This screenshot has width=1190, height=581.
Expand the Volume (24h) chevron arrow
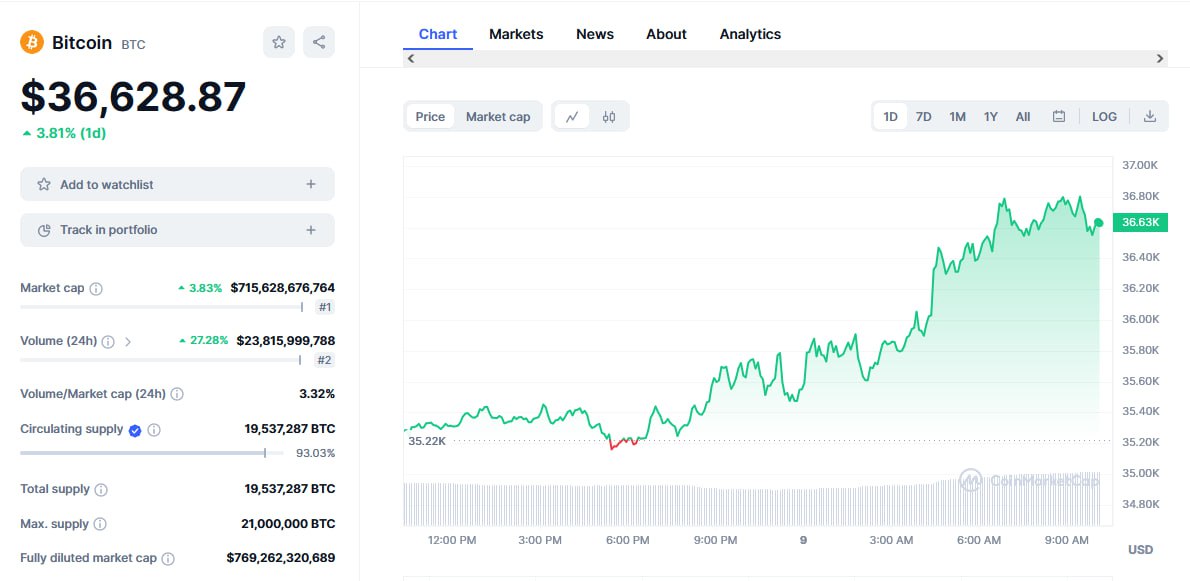click(x=128, y=342)
